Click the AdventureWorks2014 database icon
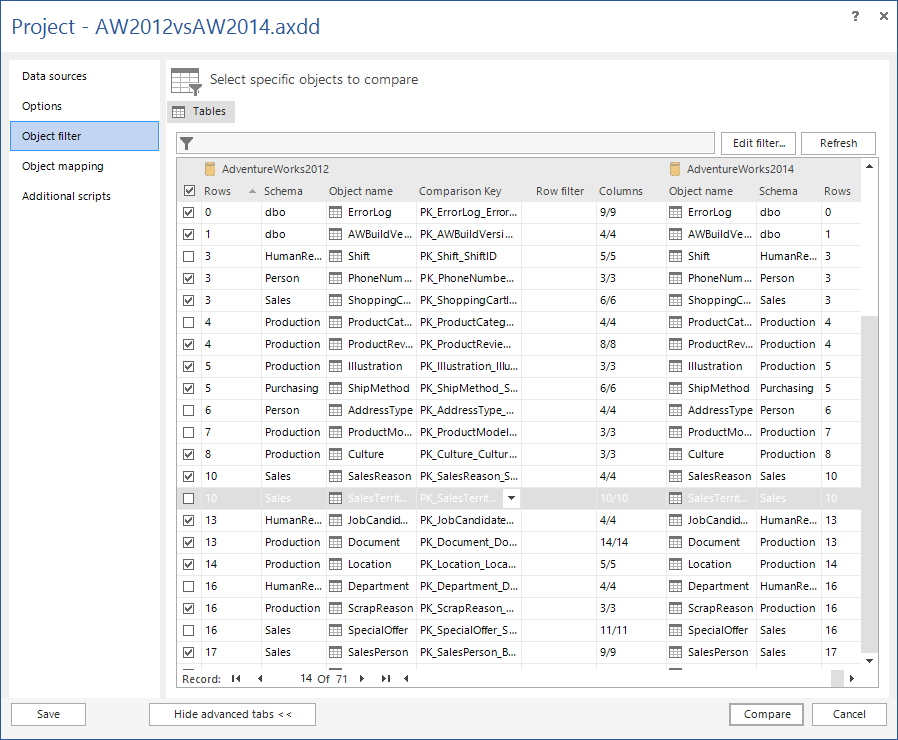 click(675, 169)
